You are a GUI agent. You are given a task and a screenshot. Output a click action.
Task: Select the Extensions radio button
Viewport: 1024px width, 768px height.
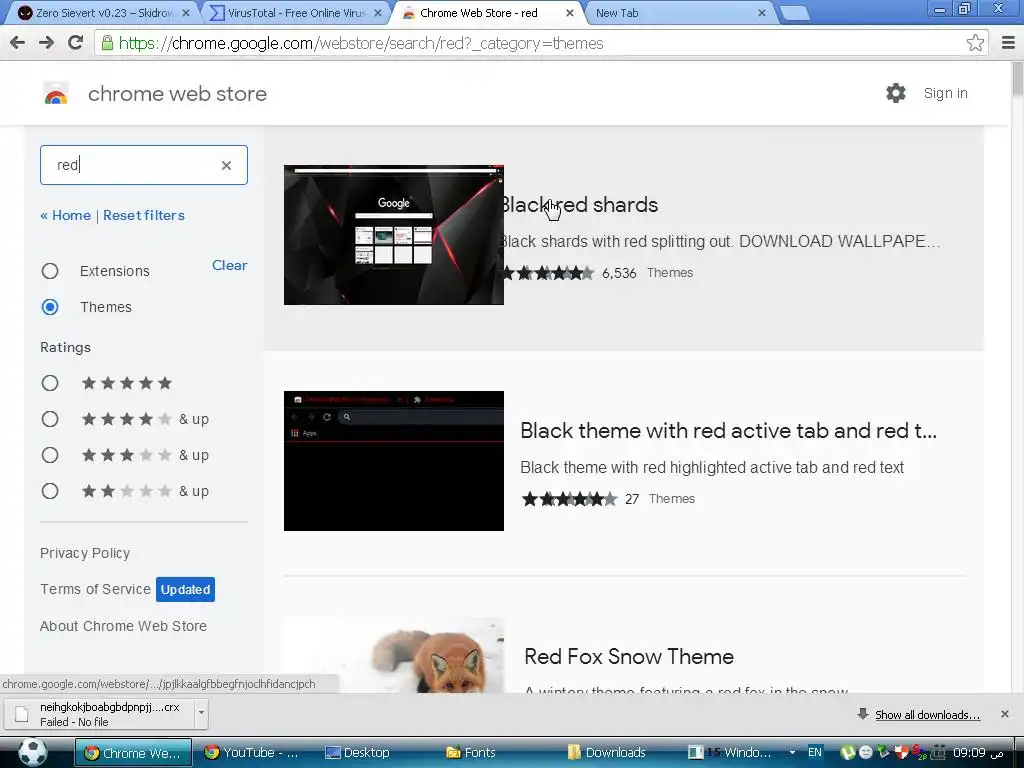(50, 271)
